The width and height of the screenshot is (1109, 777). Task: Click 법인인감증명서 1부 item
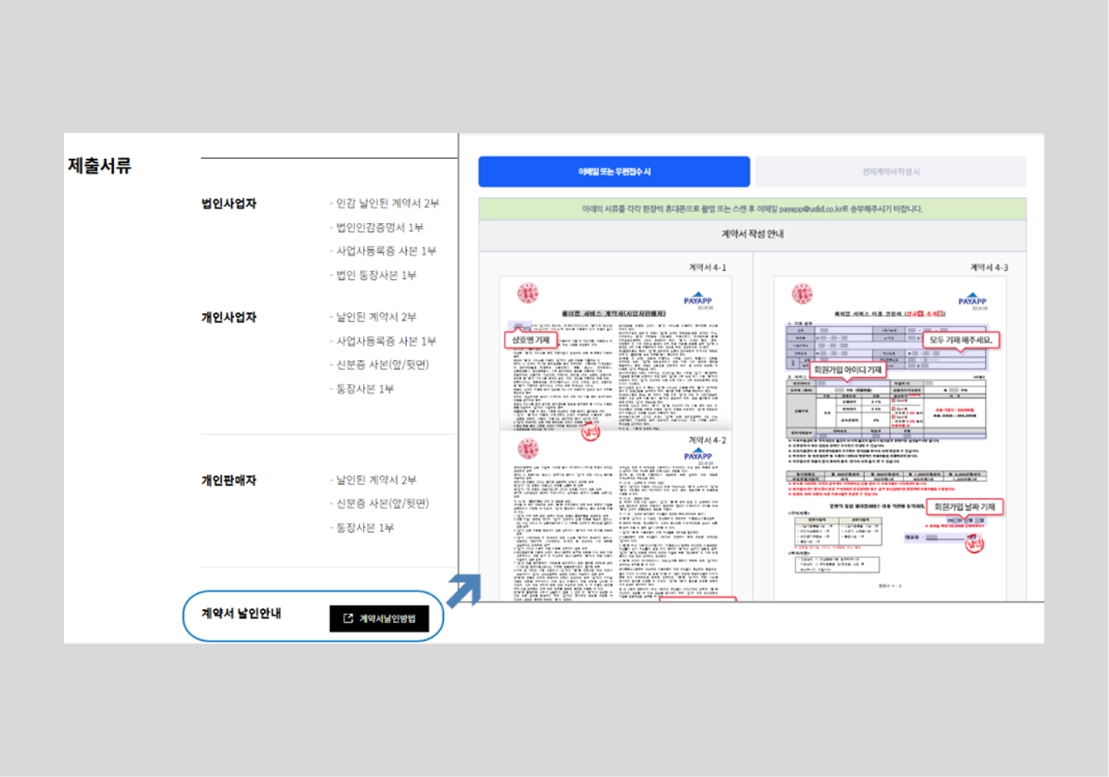point(376,228)
